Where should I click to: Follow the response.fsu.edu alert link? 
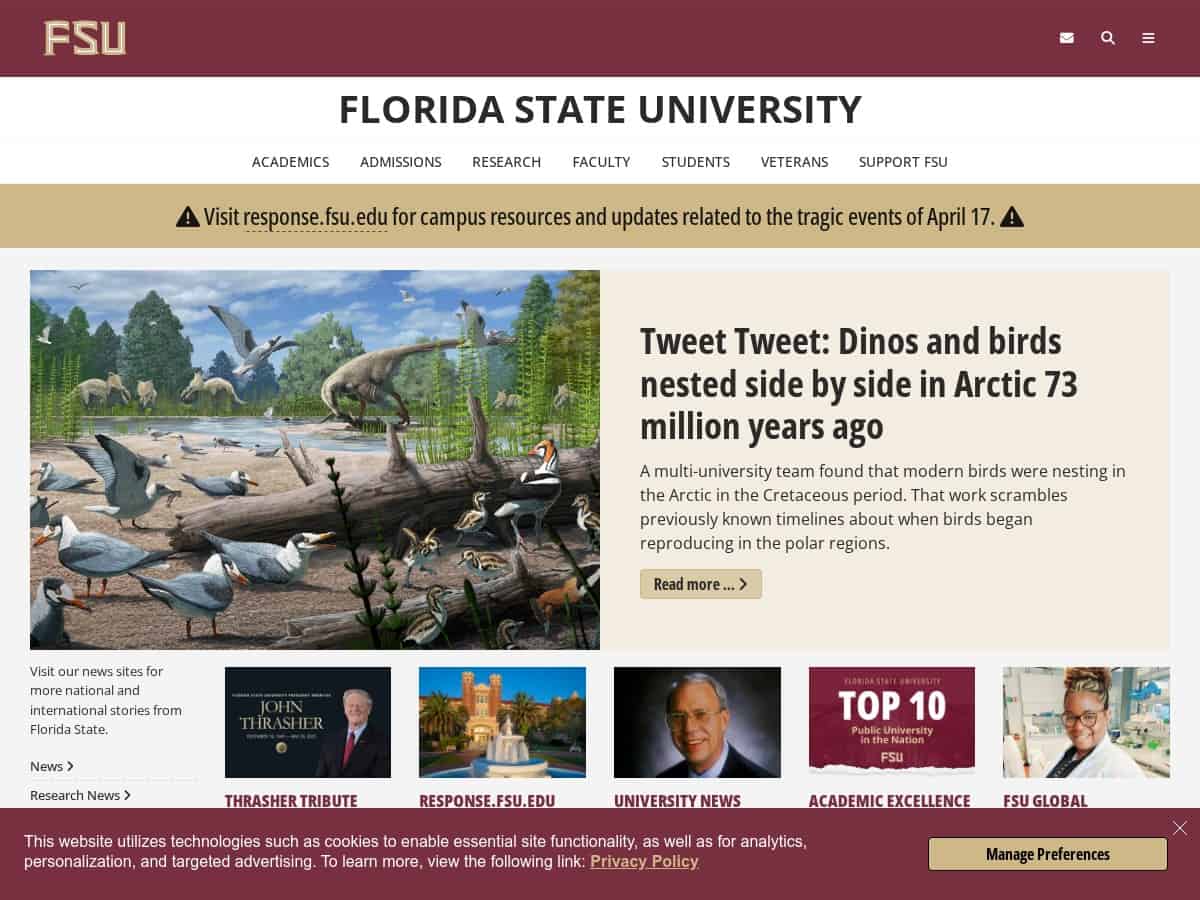point(315,217)
